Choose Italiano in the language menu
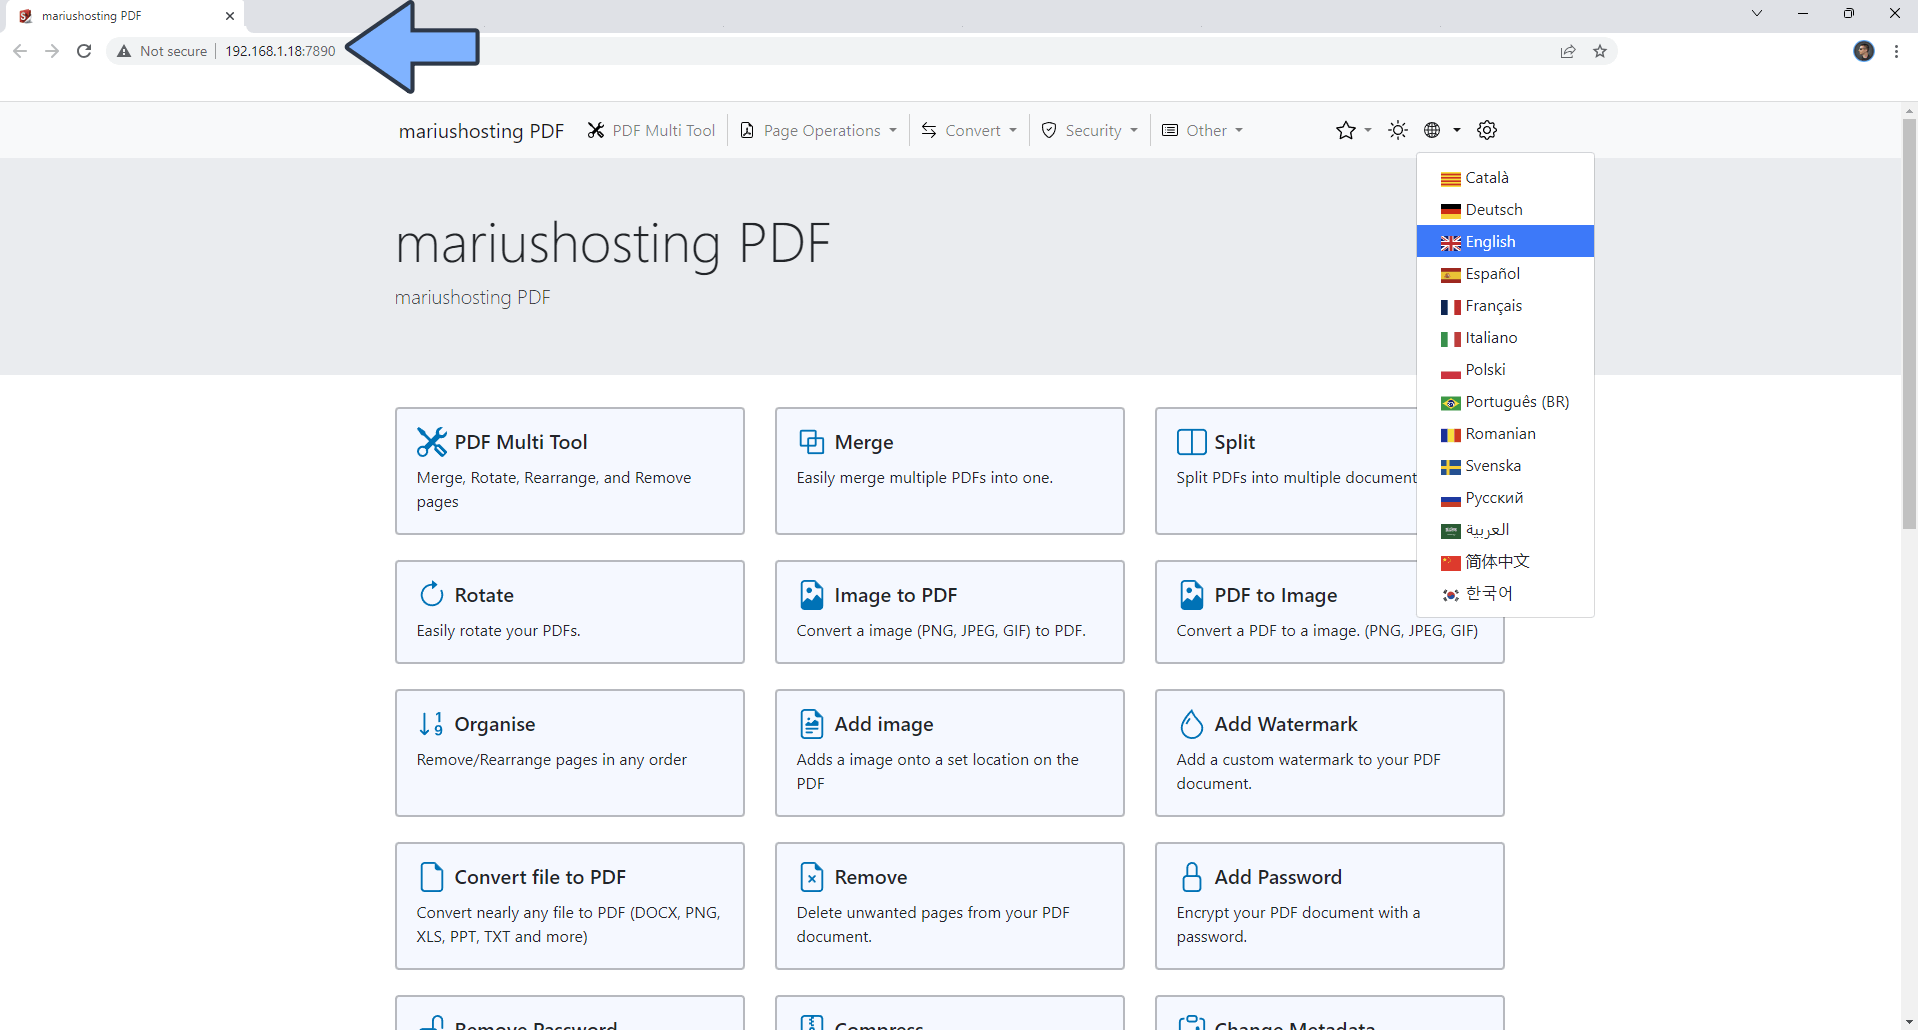Screen dimensions: 1918x1030 1491,337
